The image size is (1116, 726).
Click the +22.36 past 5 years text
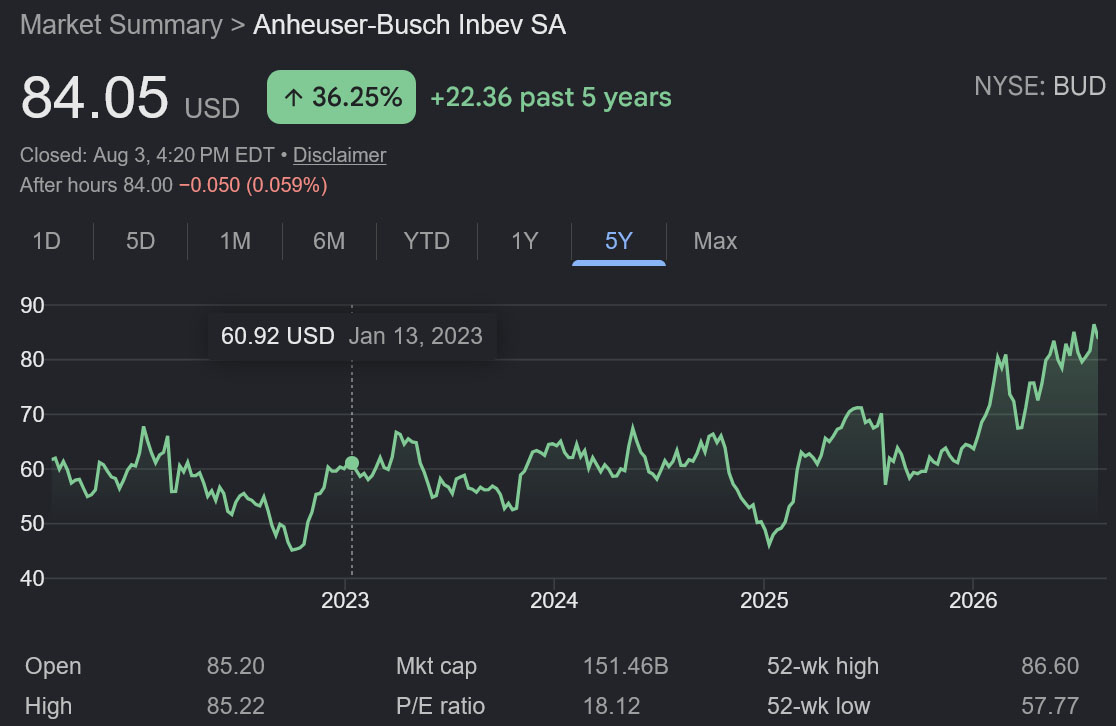tap(551, 98)
